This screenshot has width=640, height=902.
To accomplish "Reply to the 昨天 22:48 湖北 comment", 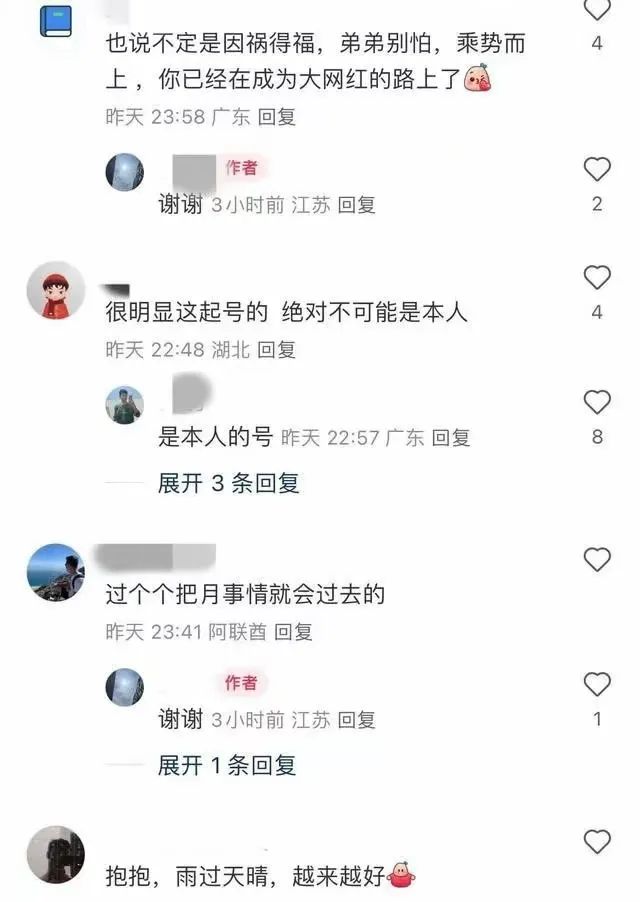I will coord(277,349).
